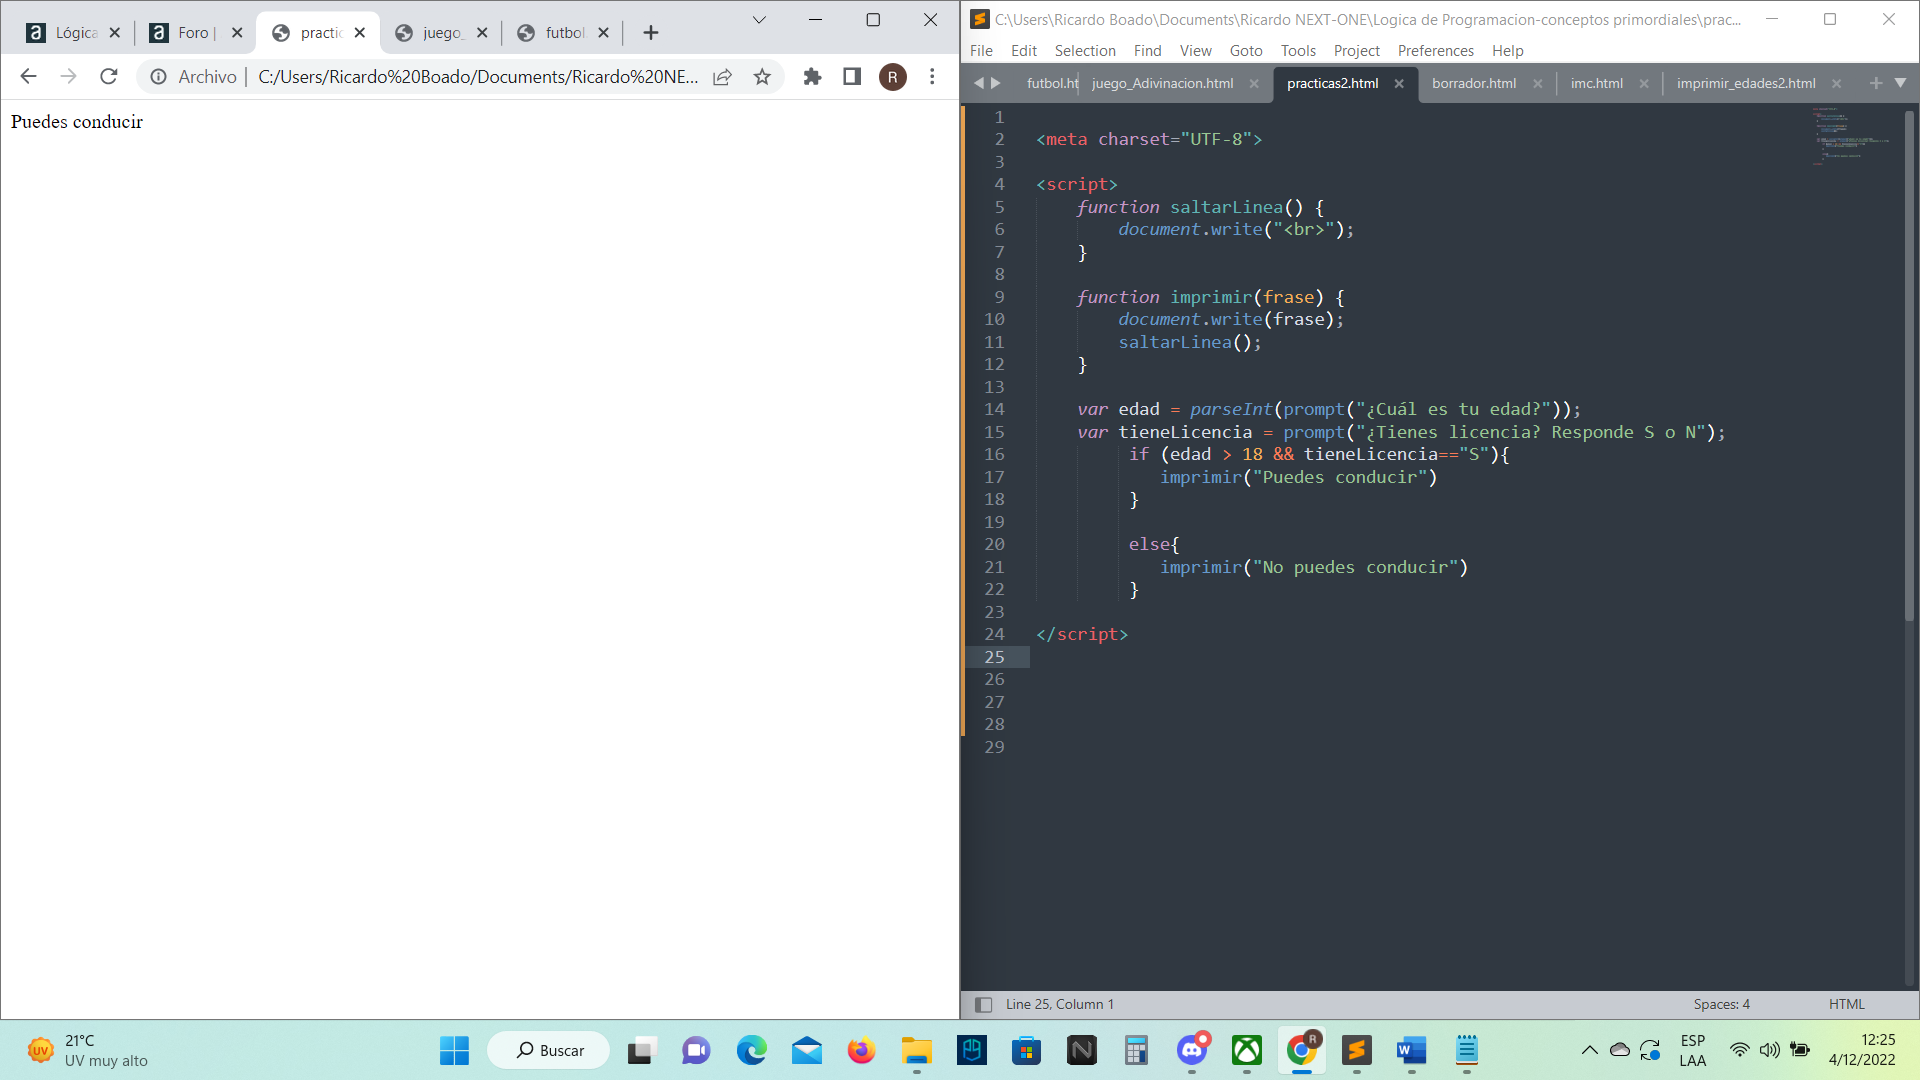Open the Goto menu in Sublime
The width and height of the screenshot is (1920, 1080).
point(1246,51)
